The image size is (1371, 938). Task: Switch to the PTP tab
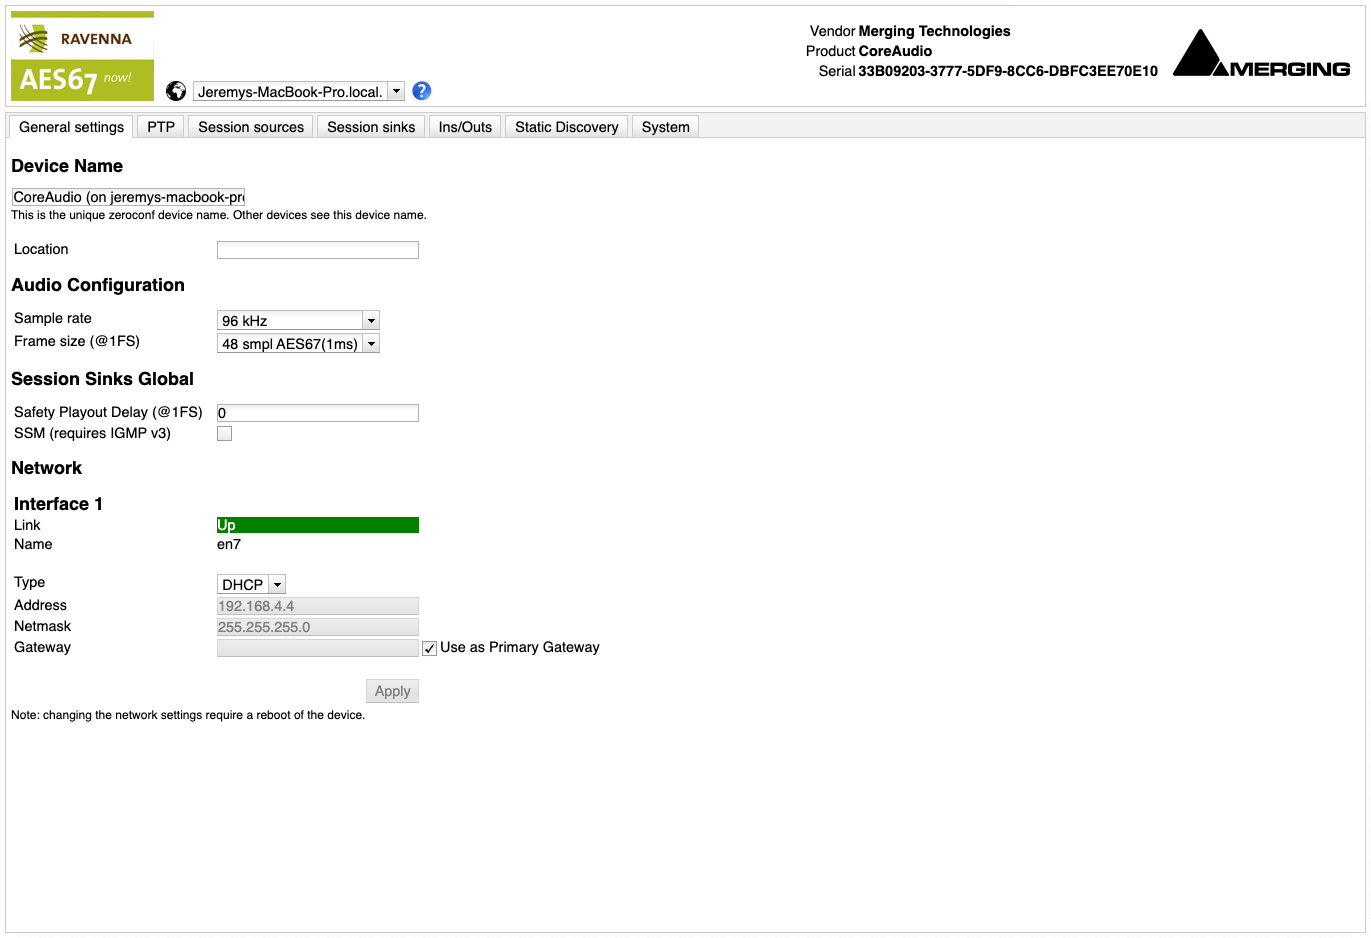click(161, 127)
